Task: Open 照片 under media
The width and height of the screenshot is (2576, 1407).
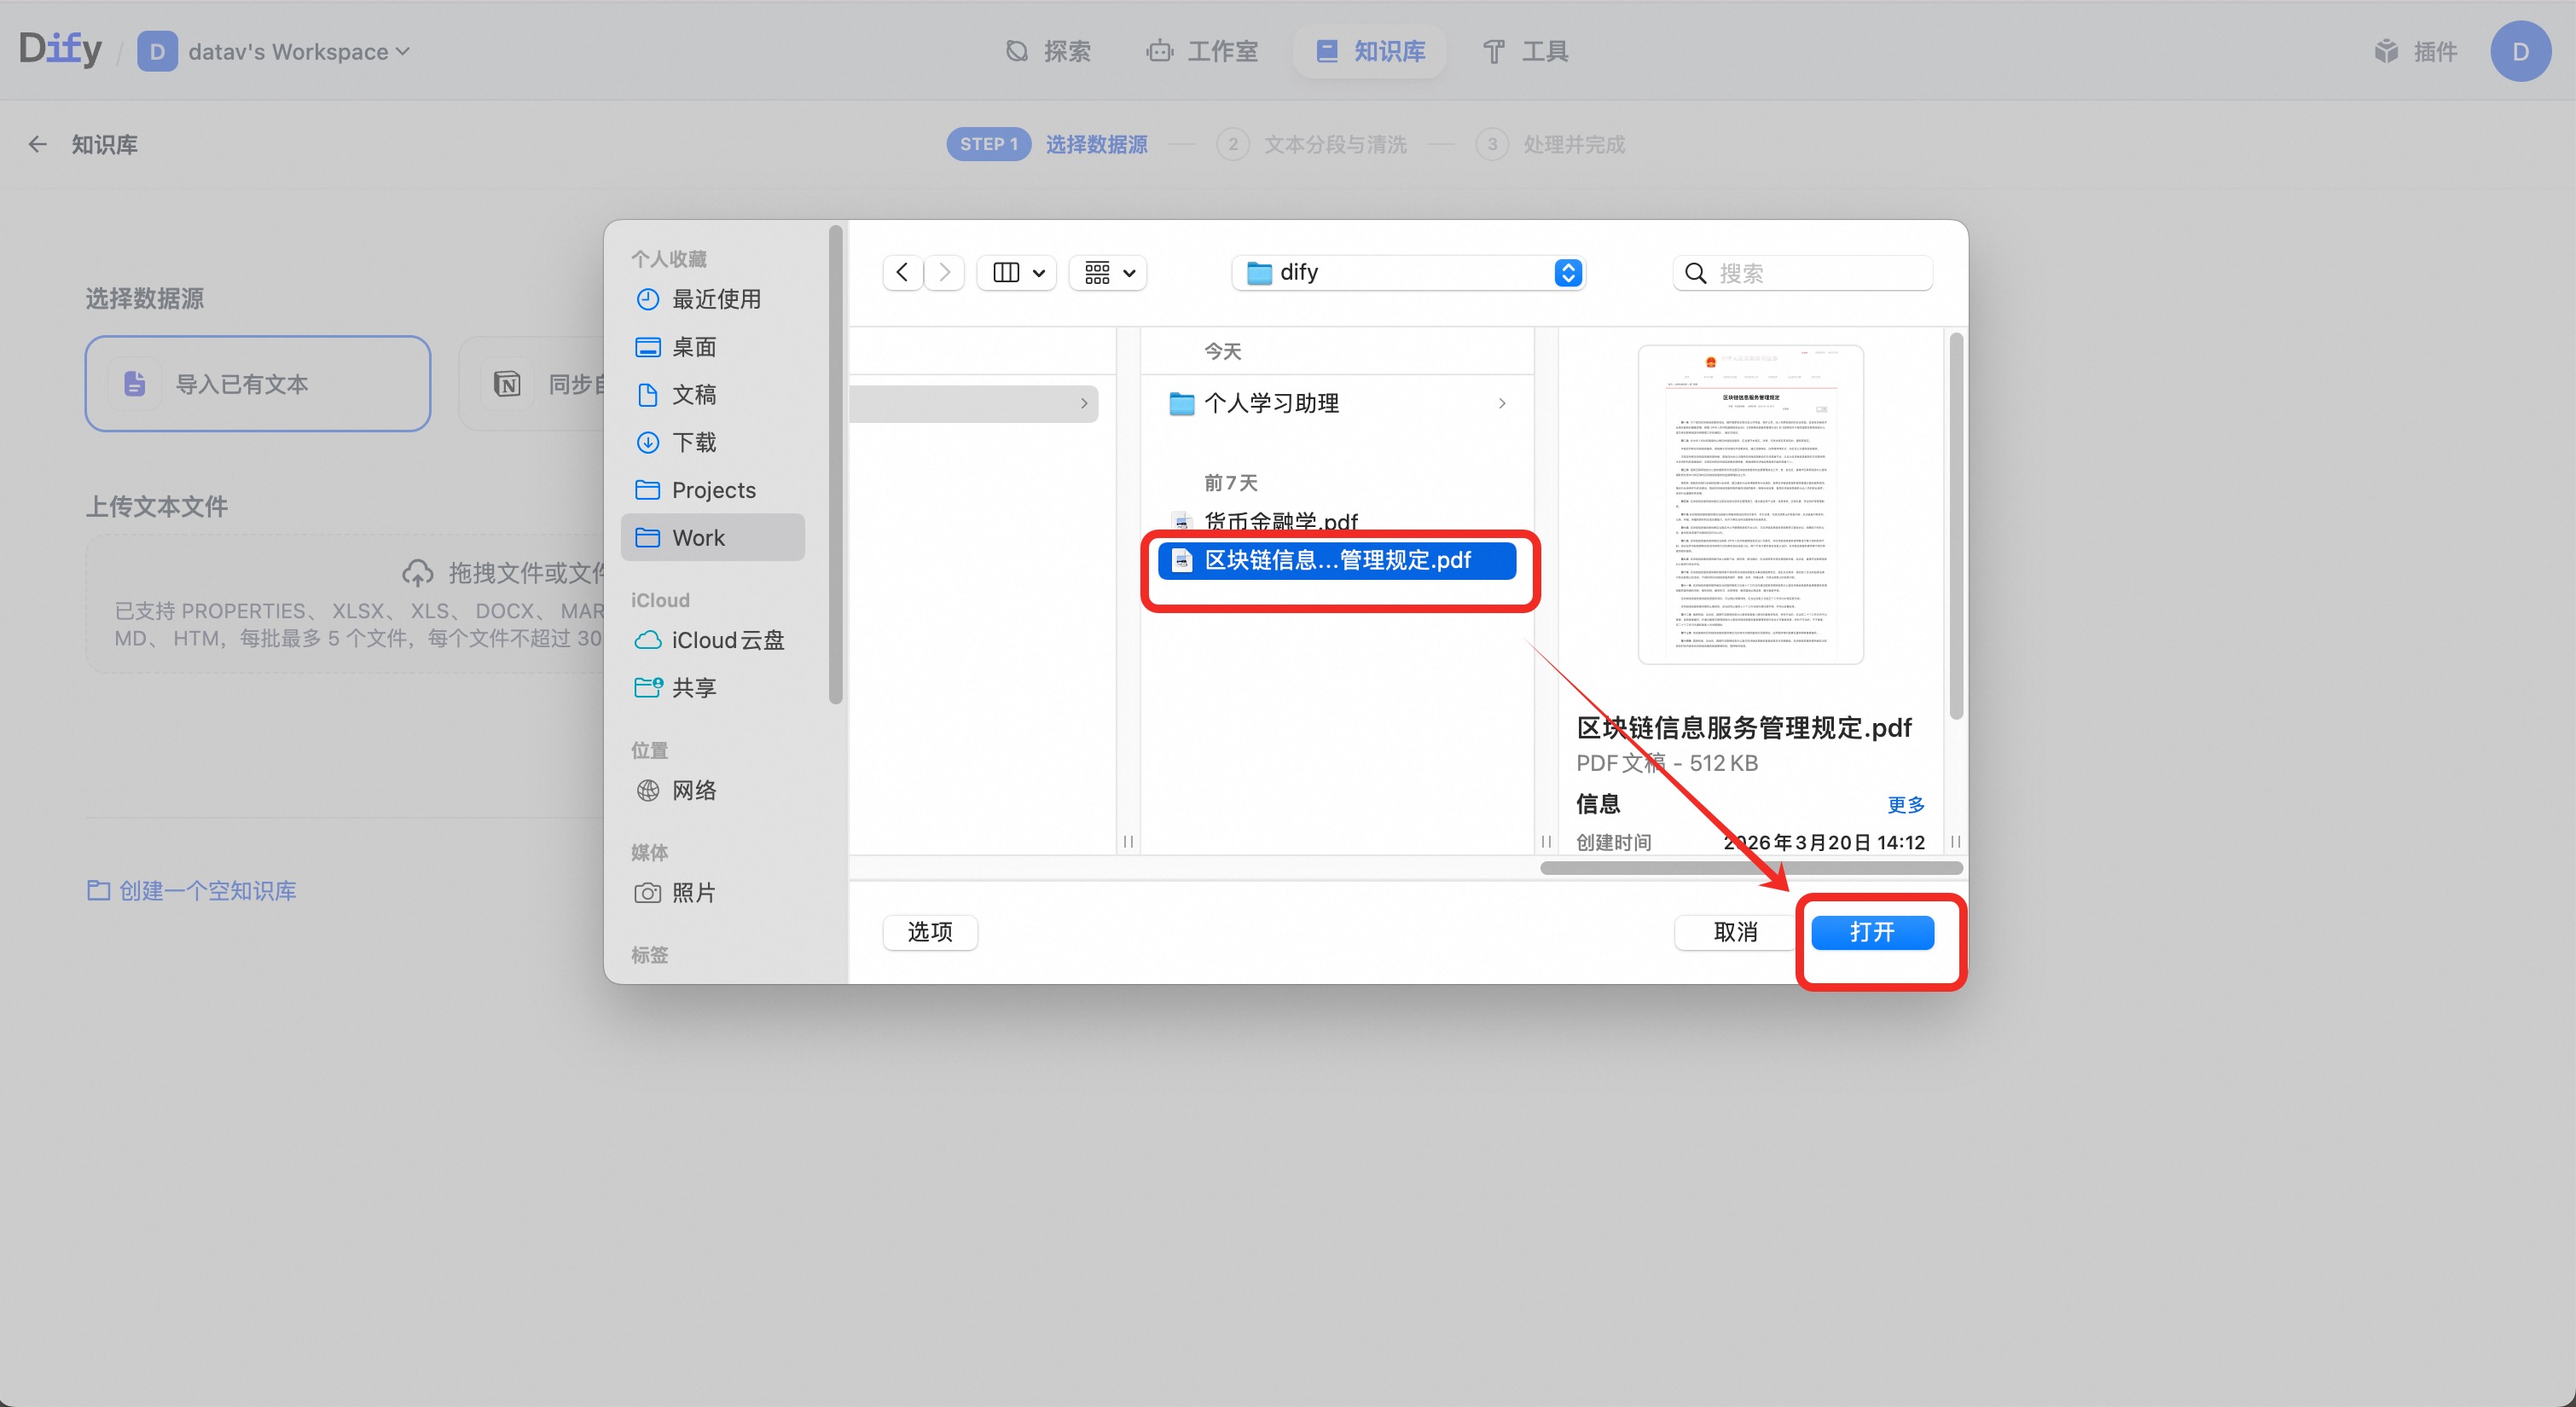Action: coord(693,892)
